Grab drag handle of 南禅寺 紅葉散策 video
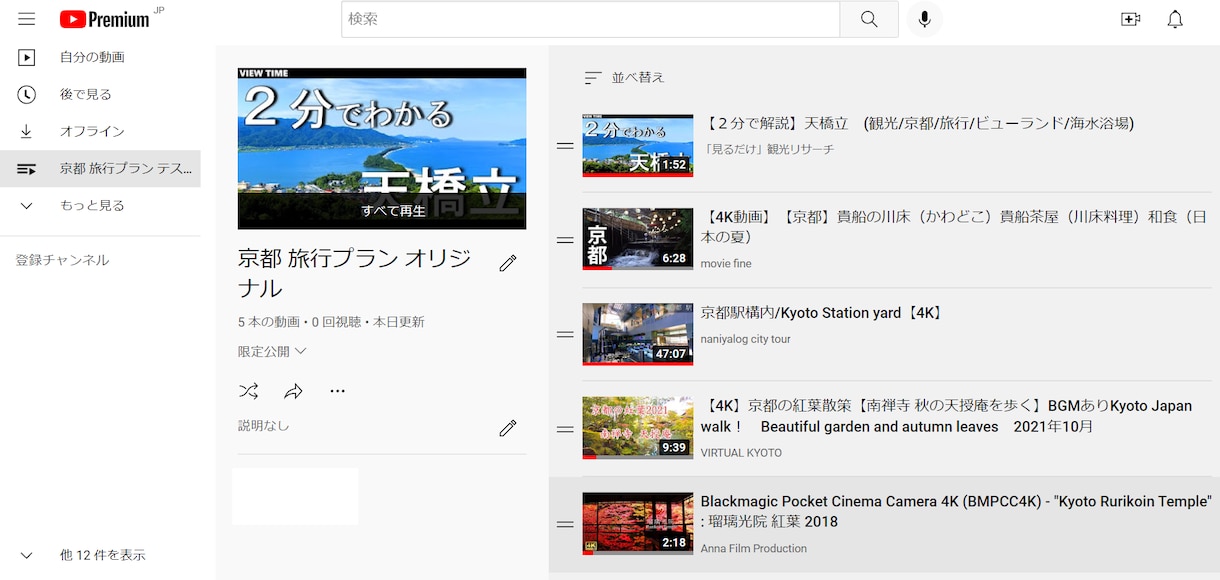 point(565,429)
